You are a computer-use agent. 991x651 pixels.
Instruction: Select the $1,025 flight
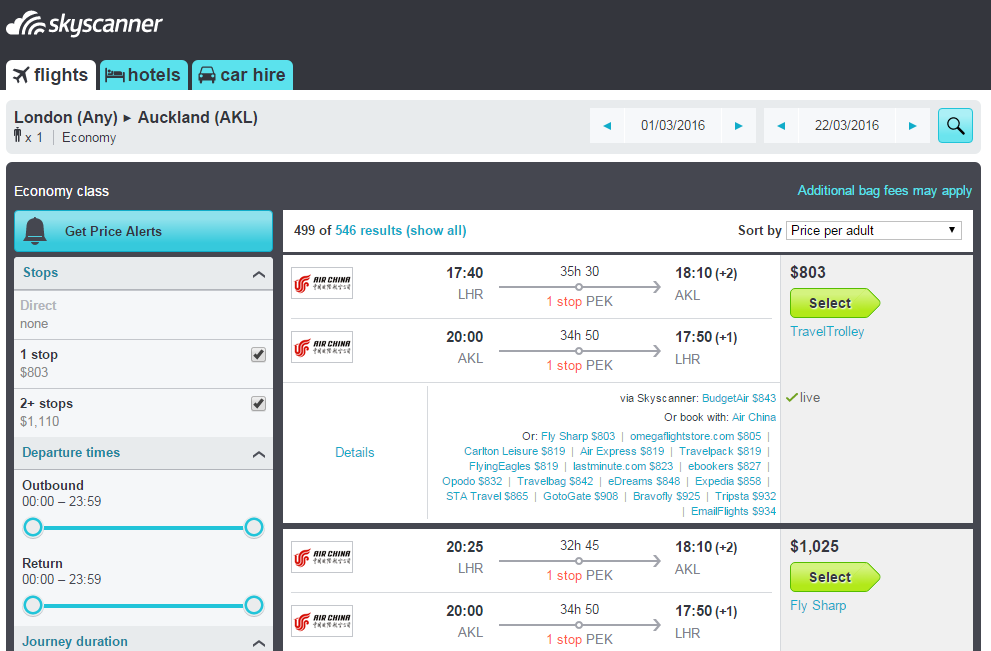pos(834,577)
